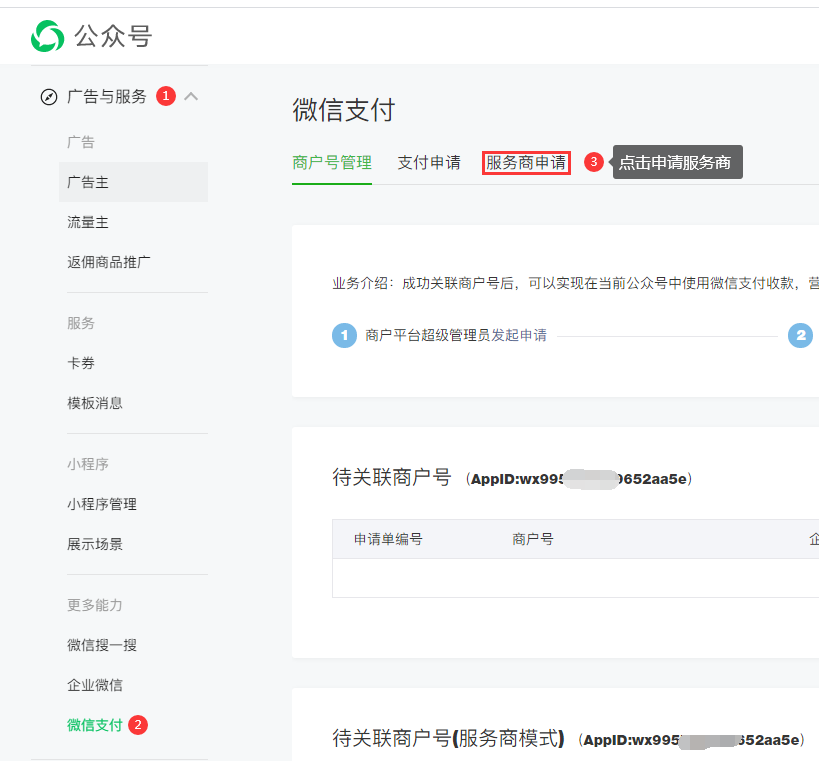Click the 微信支付 page heading

(x=343, y=110)
